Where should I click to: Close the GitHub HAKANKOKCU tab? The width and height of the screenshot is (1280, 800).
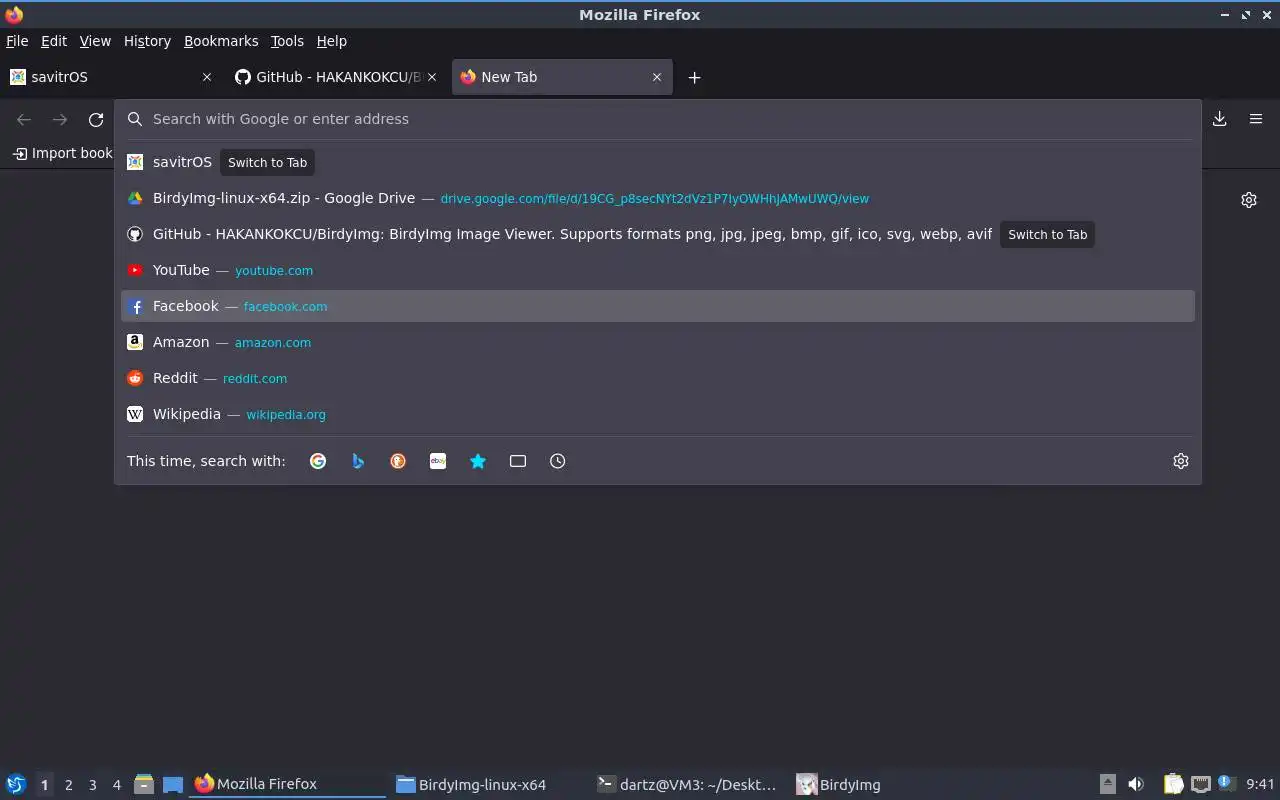(x=432, y=77)
